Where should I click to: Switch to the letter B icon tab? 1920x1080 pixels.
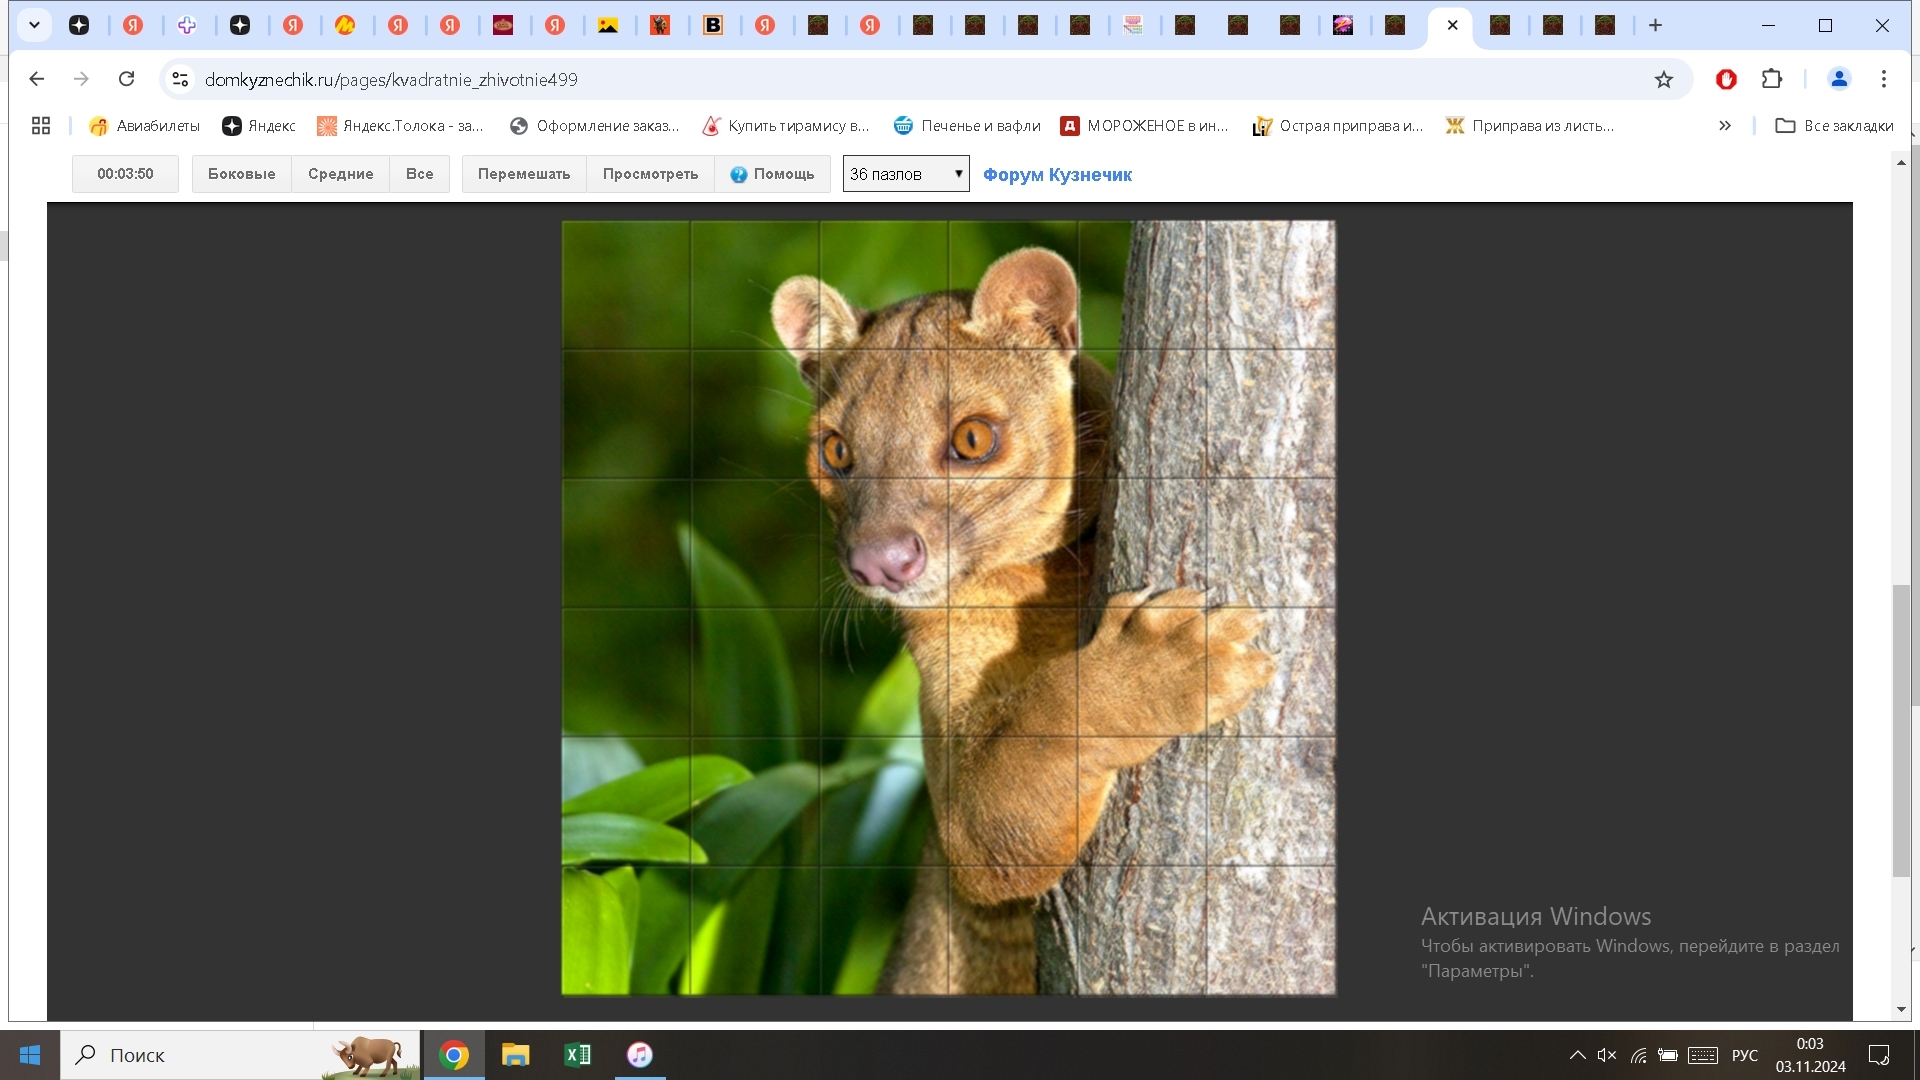pos(713,25)
